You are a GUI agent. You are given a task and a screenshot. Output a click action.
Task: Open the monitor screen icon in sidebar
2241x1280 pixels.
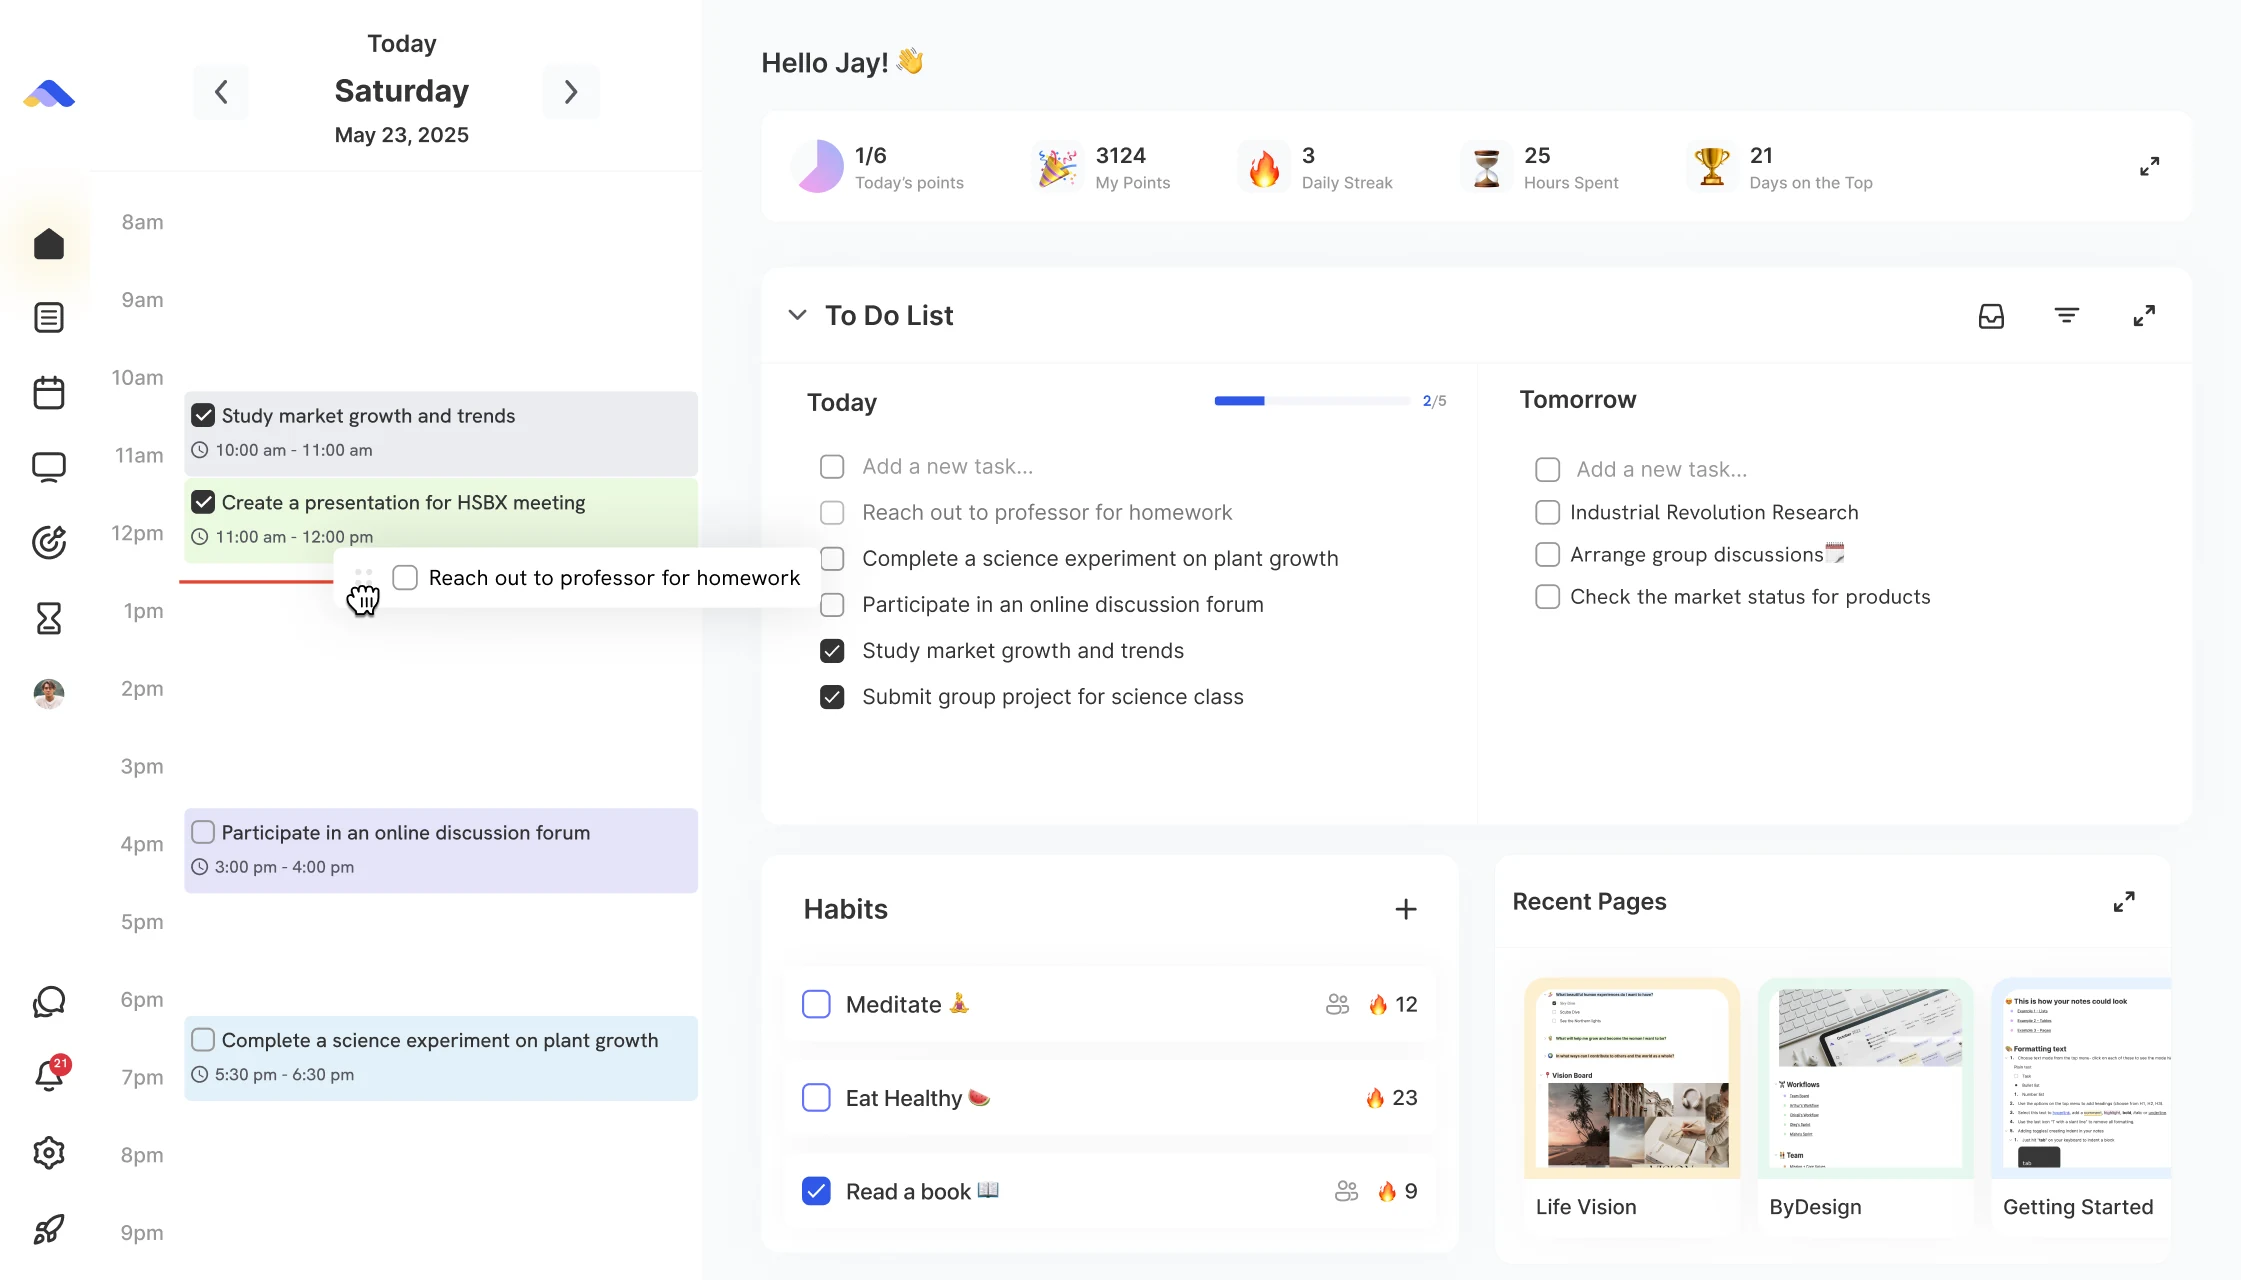tap(49, 467)
